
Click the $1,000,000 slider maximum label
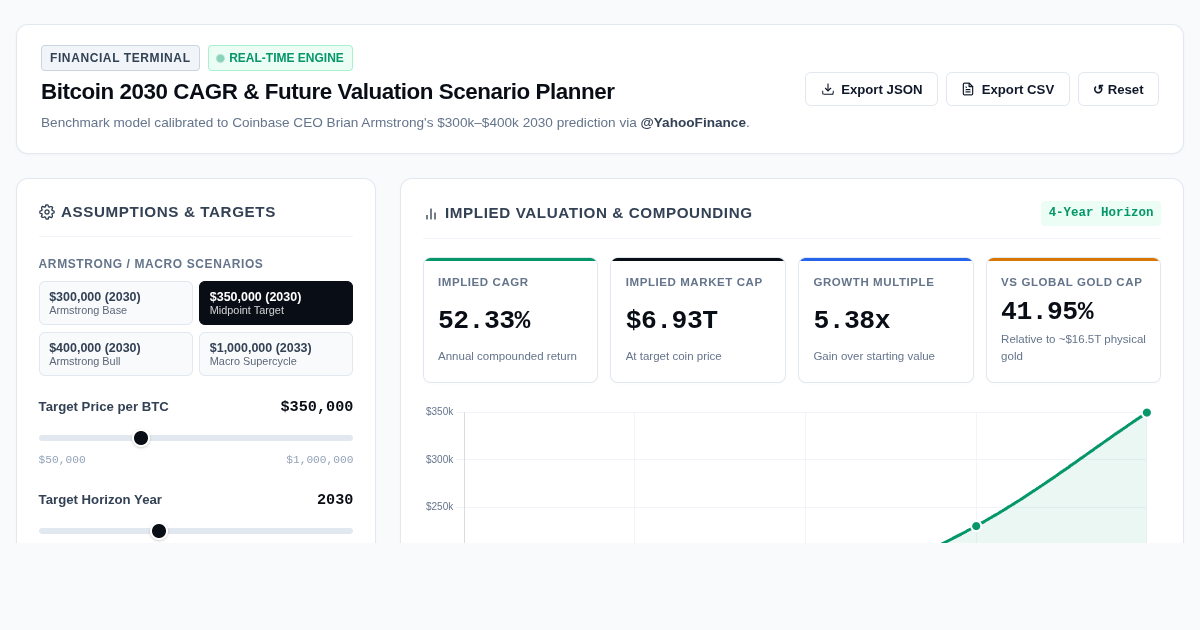(x=320, y=460)
